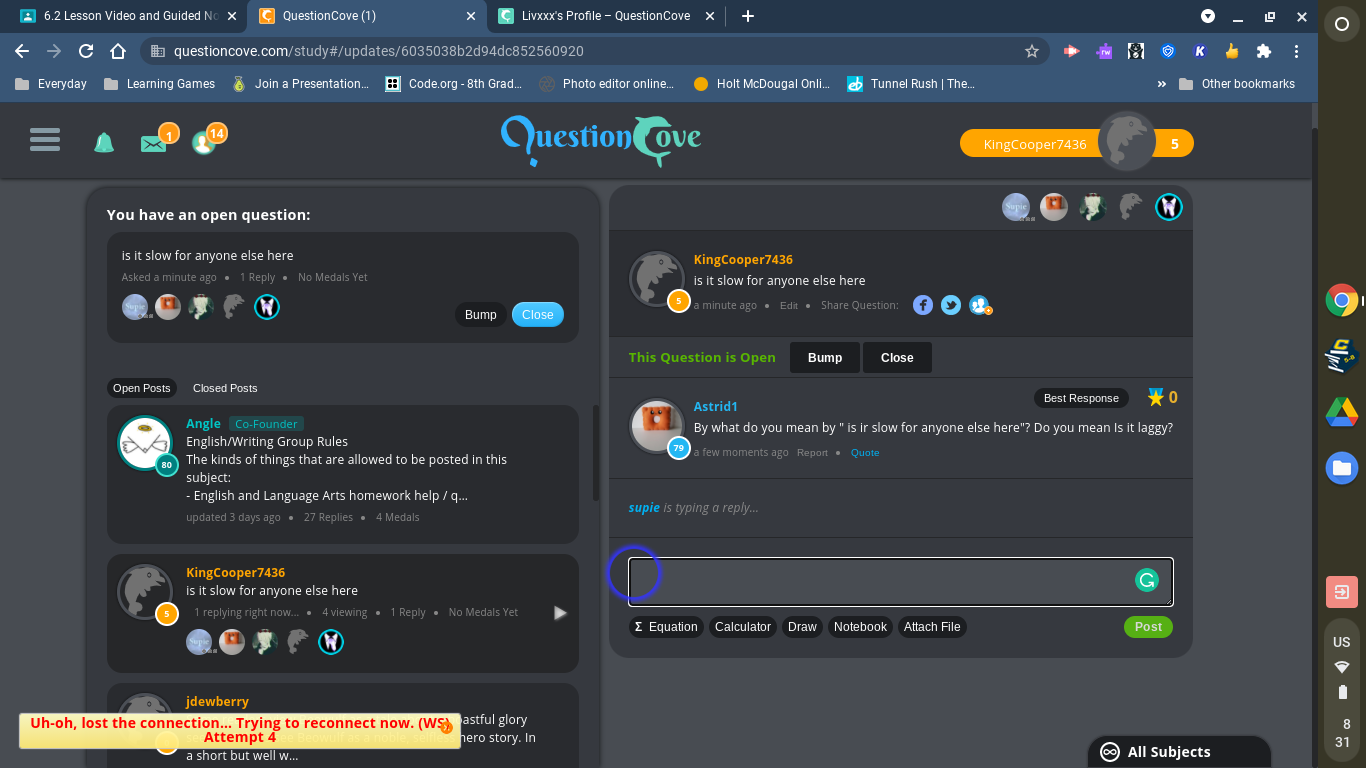Click into the reply text field
This screenshot has width=1366, height=768.
tap(900, 582)
